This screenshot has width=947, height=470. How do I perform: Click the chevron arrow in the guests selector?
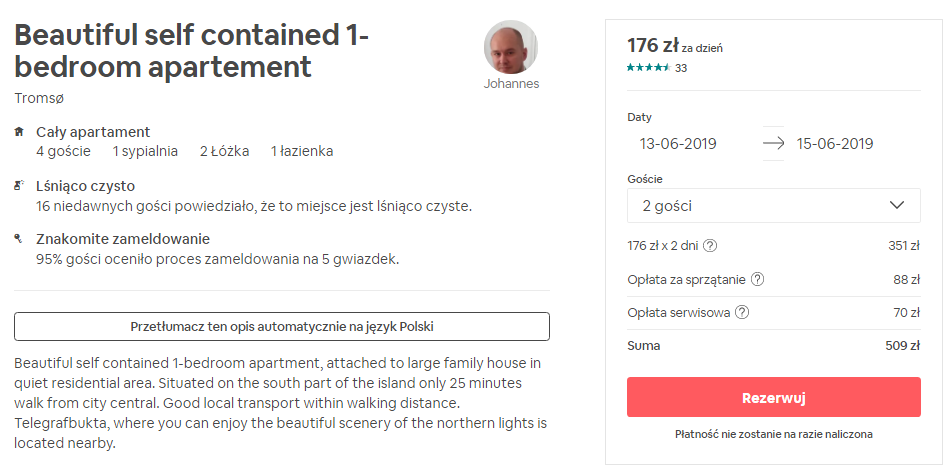tap(897, 205)
